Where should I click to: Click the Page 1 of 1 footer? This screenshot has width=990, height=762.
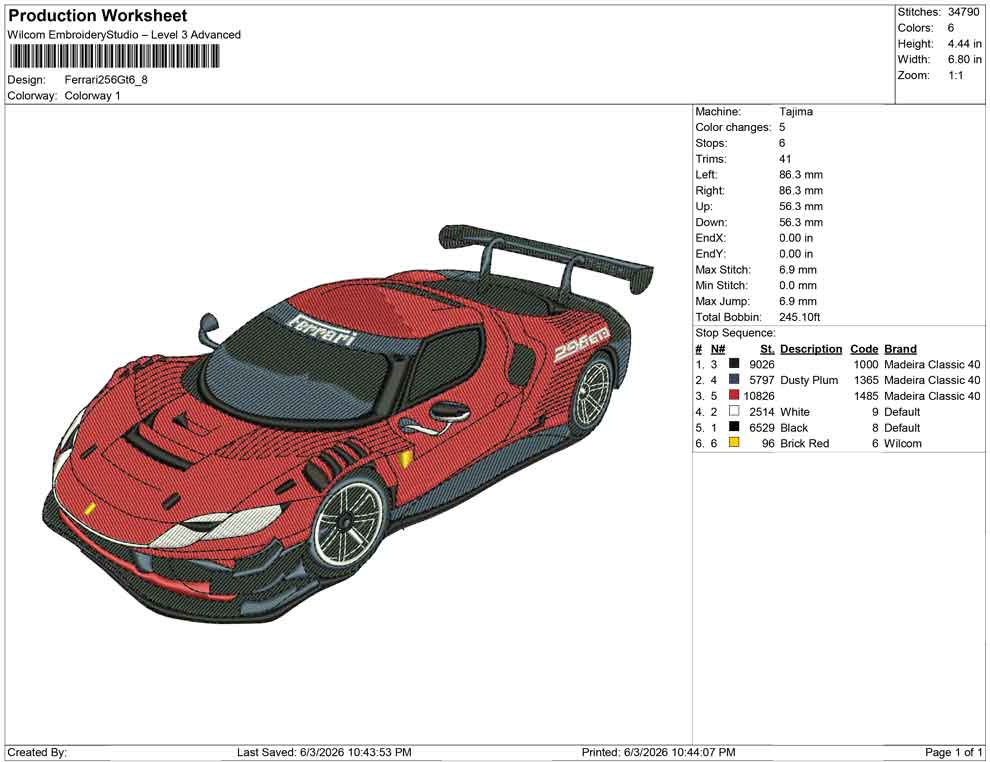tap(953, 752)
